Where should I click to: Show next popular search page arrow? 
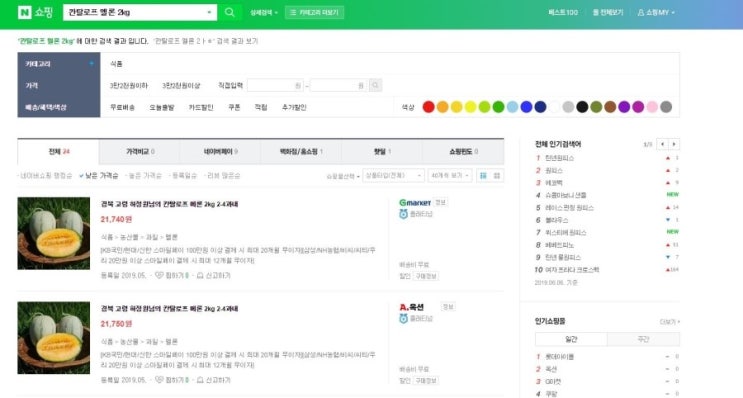click(673, 144)
